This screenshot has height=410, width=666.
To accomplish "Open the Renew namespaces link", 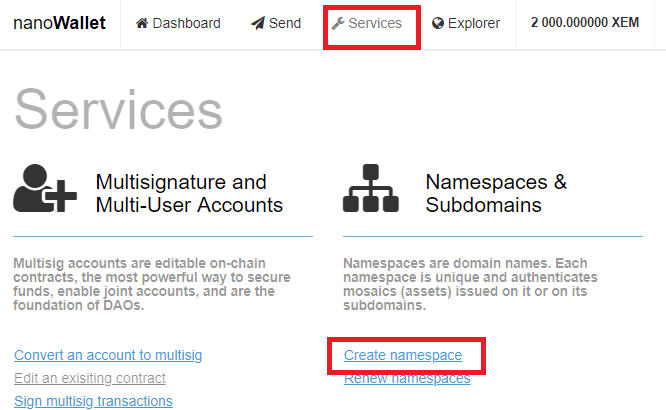I will 407,379.
